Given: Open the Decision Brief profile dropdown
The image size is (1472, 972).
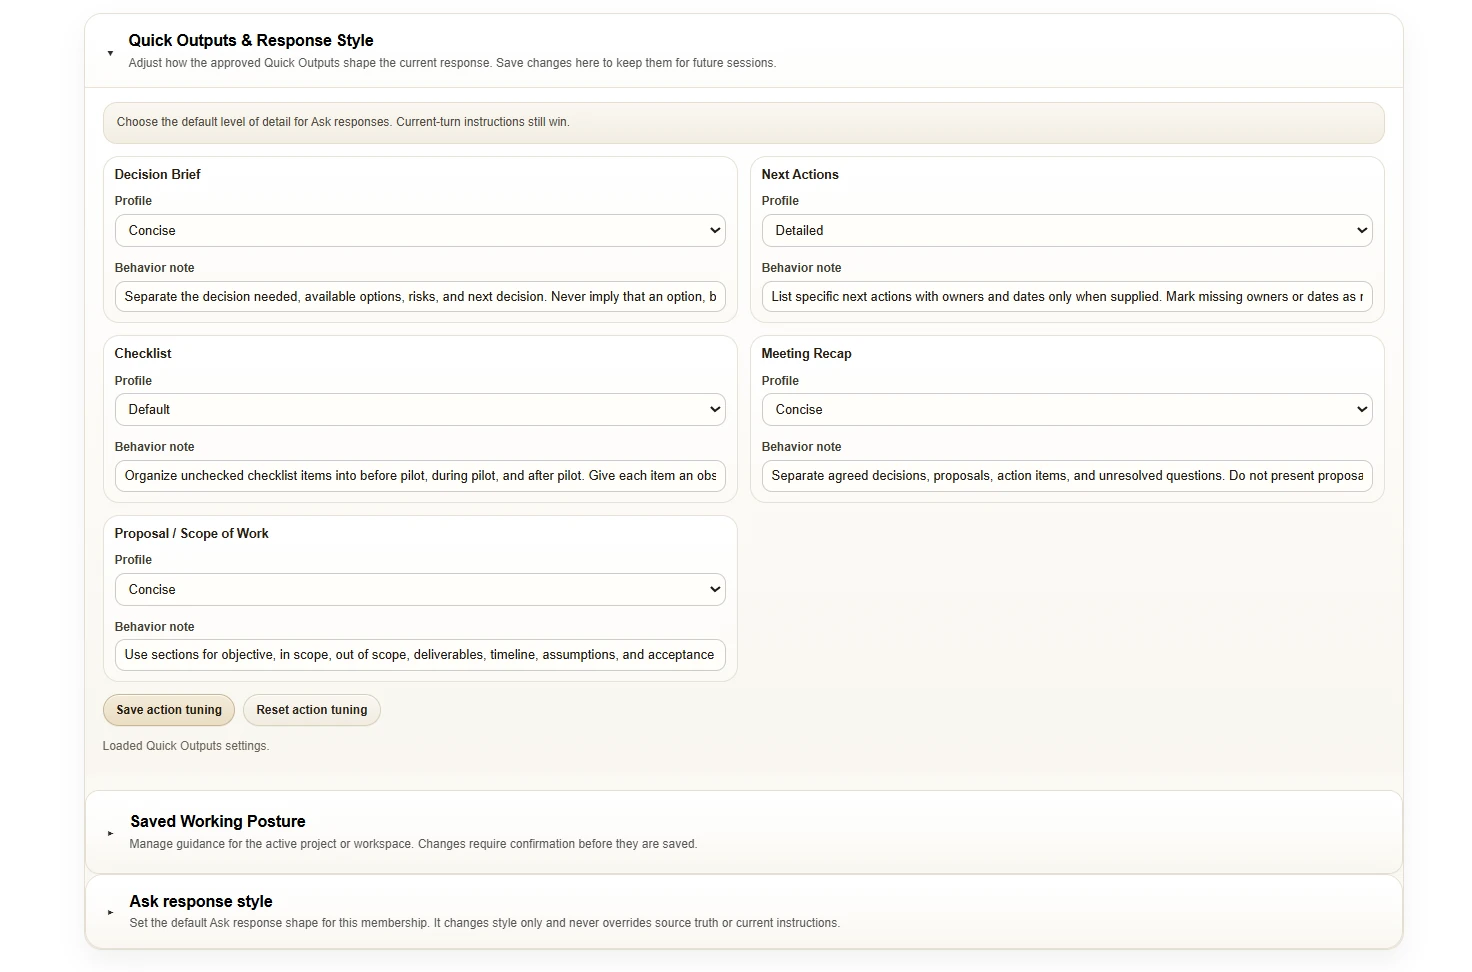Looking at the screenshot, I should tap(420, 230).
